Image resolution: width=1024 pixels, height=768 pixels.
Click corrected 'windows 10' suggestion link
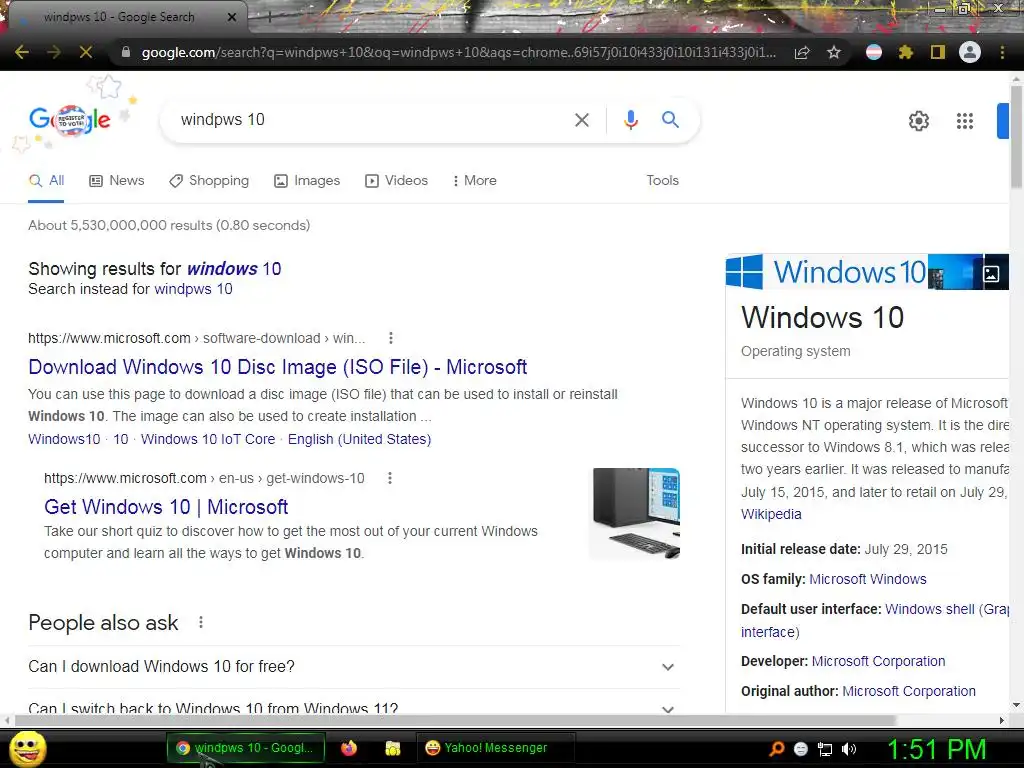click(x=234, y=269)
